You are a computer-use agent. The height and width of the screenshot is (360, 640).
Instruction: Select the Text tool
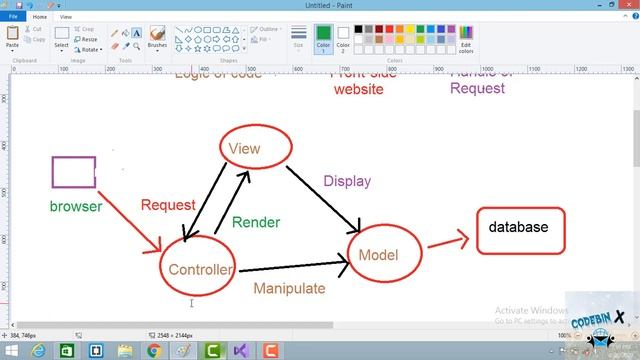click(137, 33)
